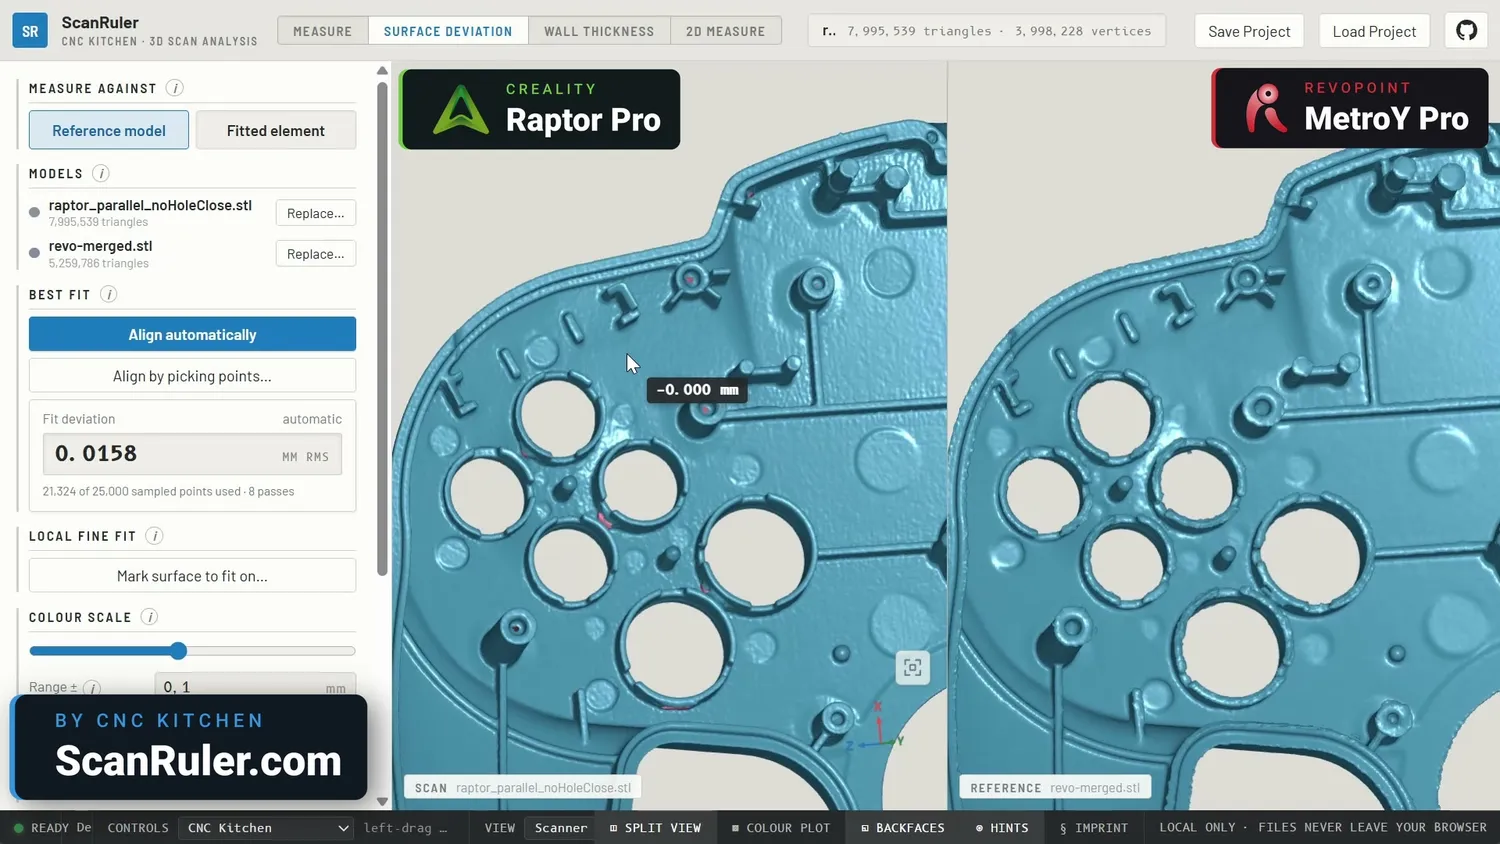Open the Local Fine Fit info icon
1500x844 pixels.
(154, 536)
